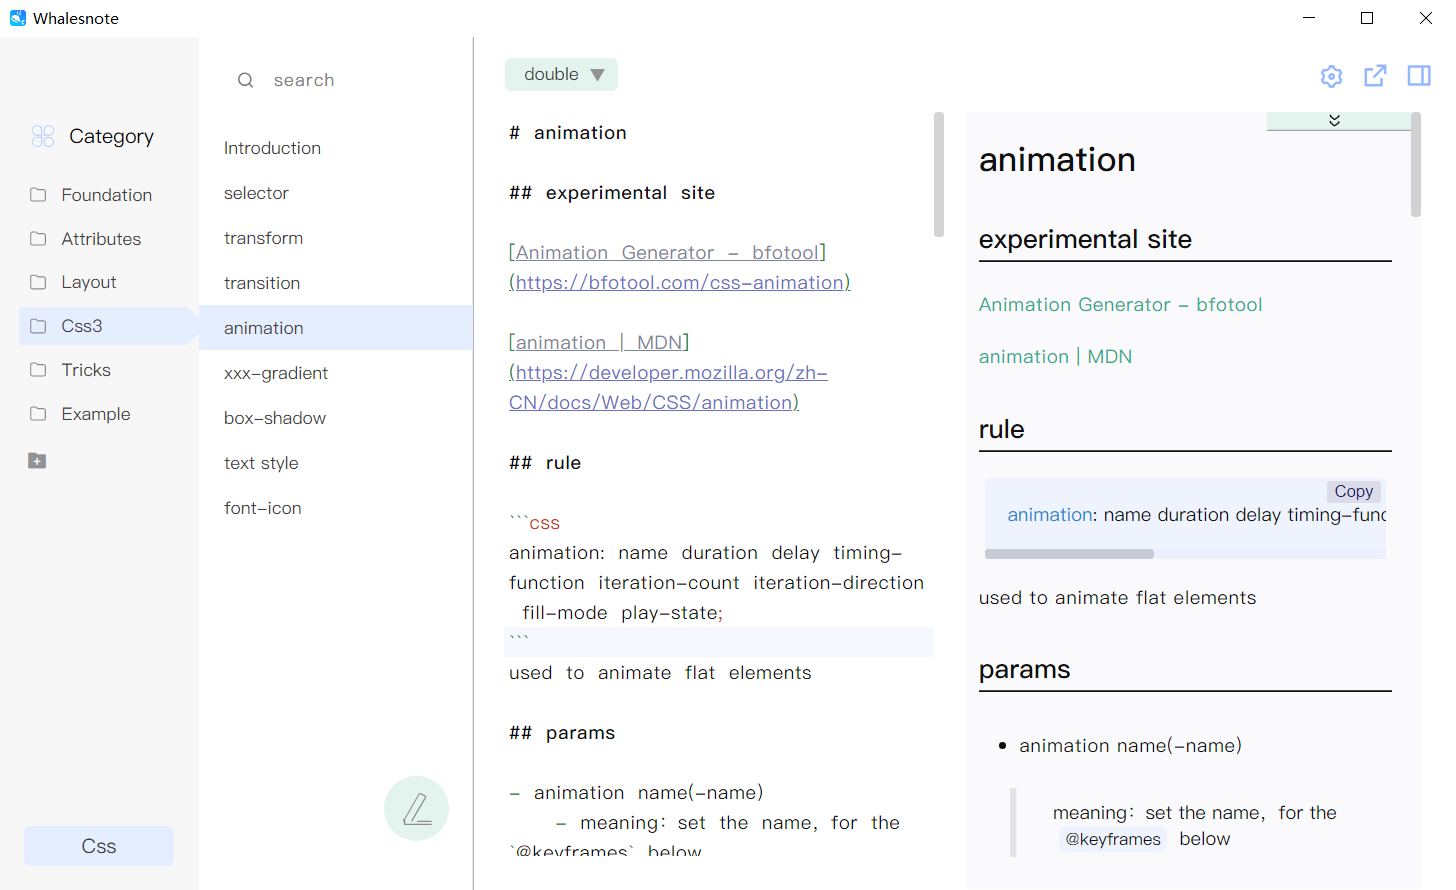This screenshot has height=890, width=1456.
Task: Click the Copy button on the rule snippet
Action: (1354, 491)
